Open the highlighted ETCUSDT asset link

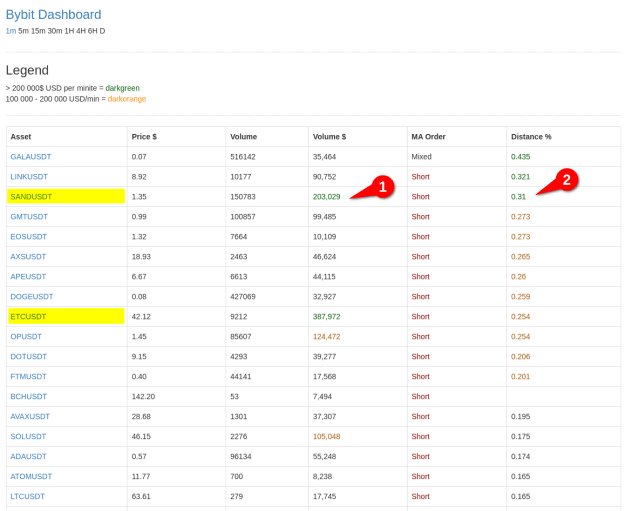(x=28, y=316)
